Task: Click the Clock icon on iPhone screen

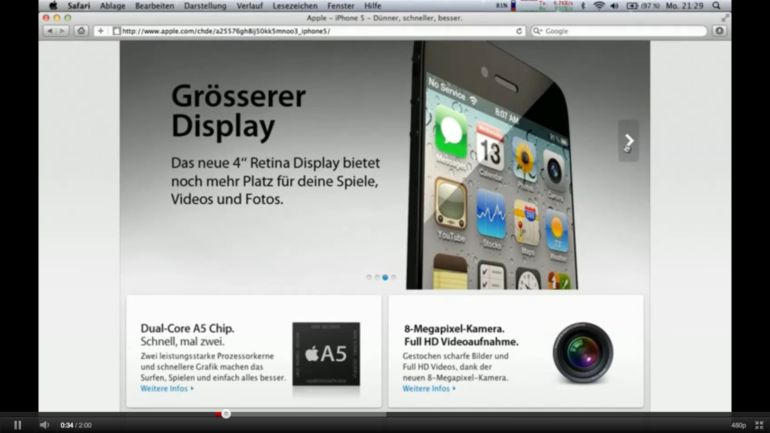Action: coord(528,279)
